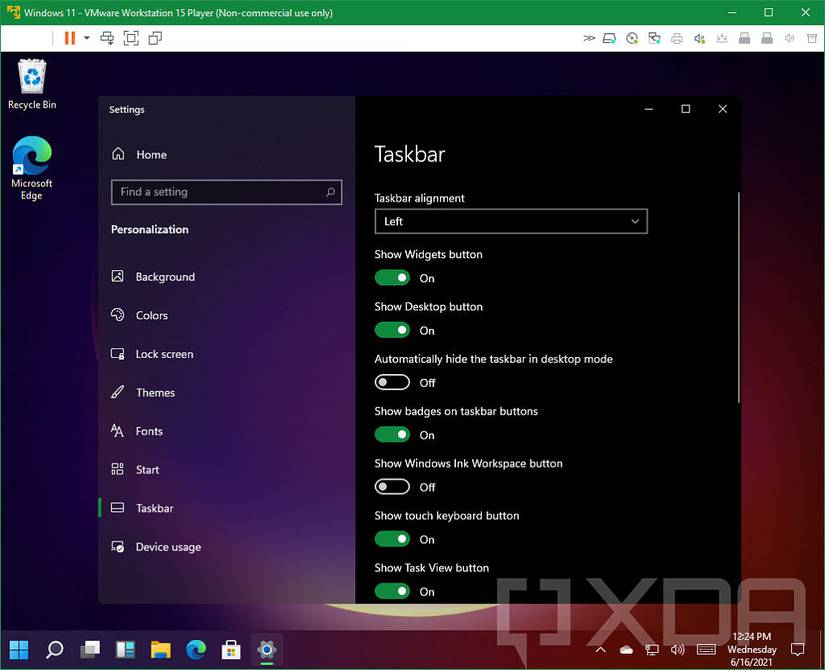This screenshot has width=825, height=670.
Task: Toggle Show Desktop button switch
Action: tap(393, 330)
